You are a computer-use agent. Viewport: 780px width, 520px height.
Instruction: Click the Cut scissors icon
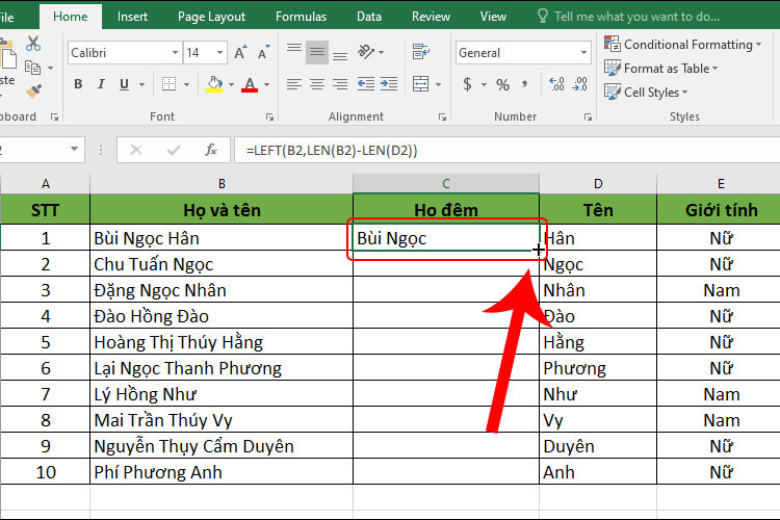coord(33,44)
